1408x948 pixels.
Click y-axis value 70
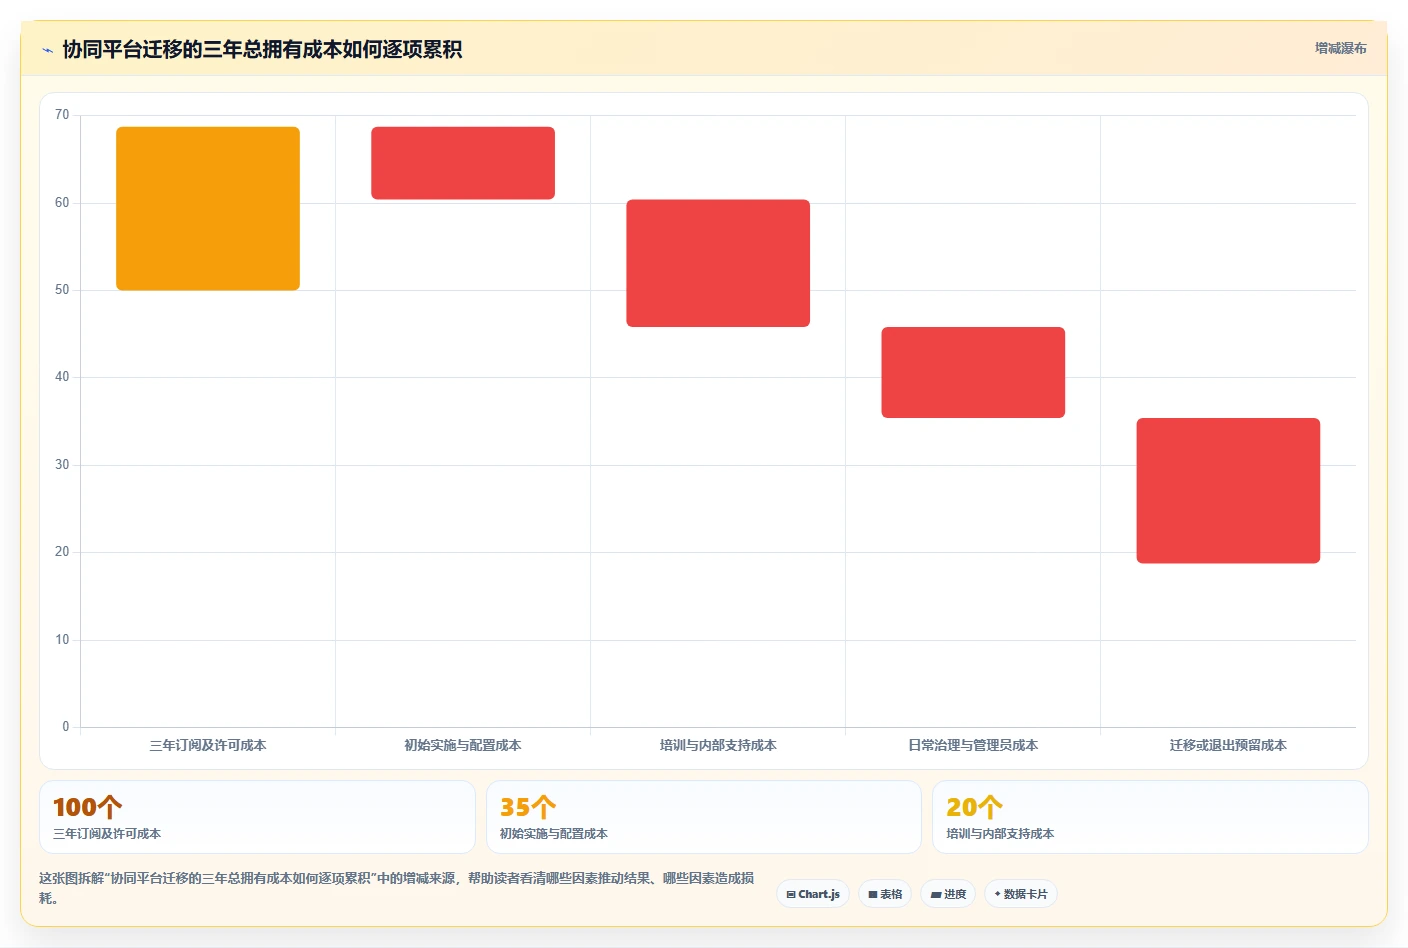pyautogui.click(x=62, y=115)
